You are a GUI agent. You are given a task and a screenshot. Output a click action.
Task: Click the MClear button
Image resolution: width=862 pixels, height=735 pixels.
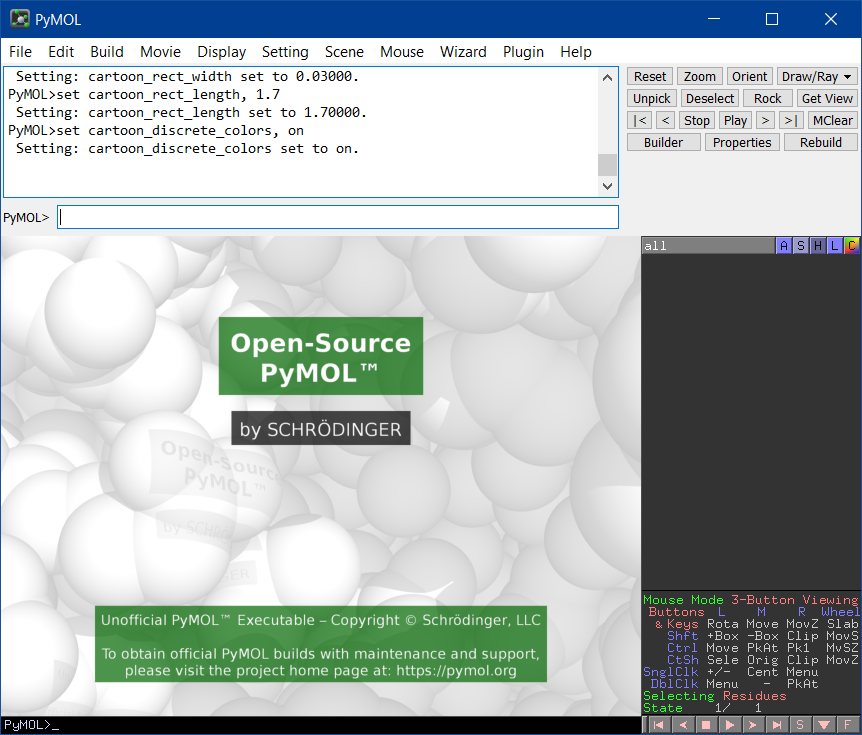[832, 120]
